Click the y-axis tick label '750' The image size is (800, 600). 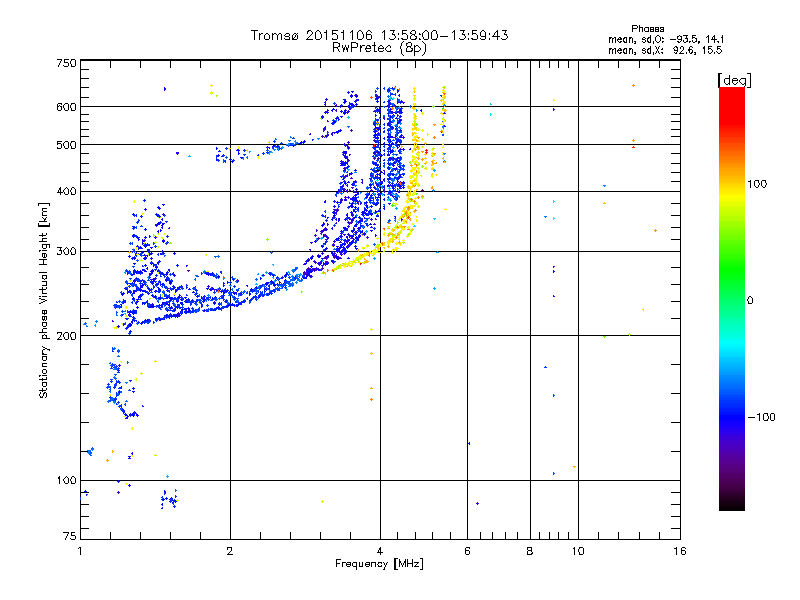[x=66, y=63]
